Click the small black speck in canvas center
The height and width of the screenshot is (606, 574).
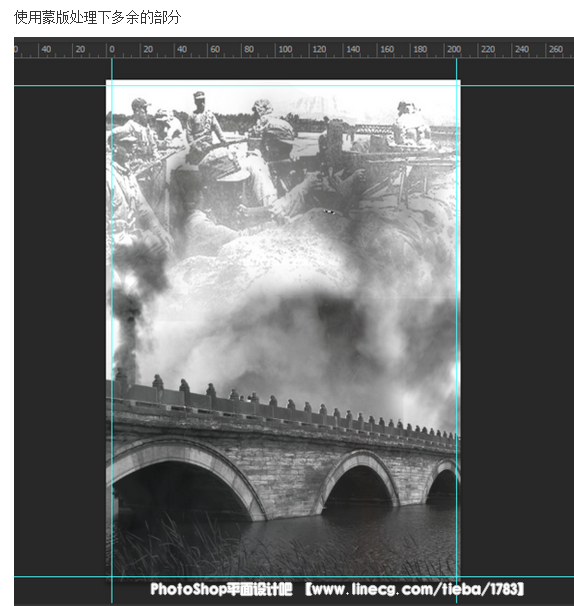[x=329, y=211]
